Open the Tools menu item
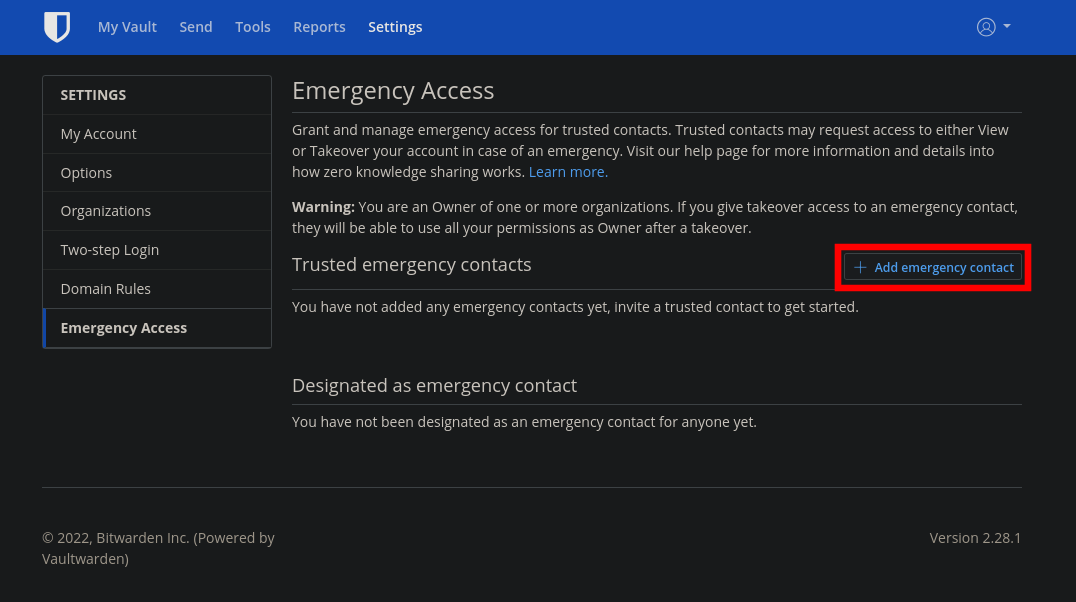This screenshot has height=602, width=1076. (253, 27)
